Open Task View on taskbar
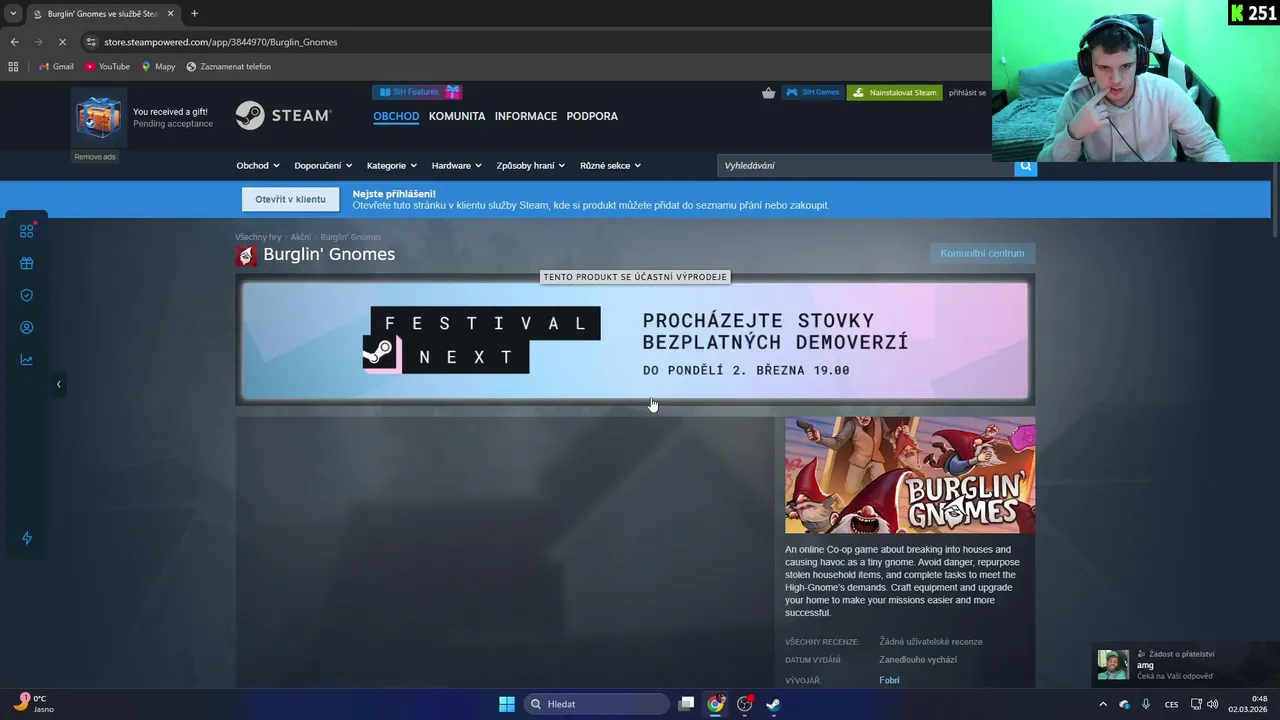This screenshot has width=1280, height=720. pos(686,704)
